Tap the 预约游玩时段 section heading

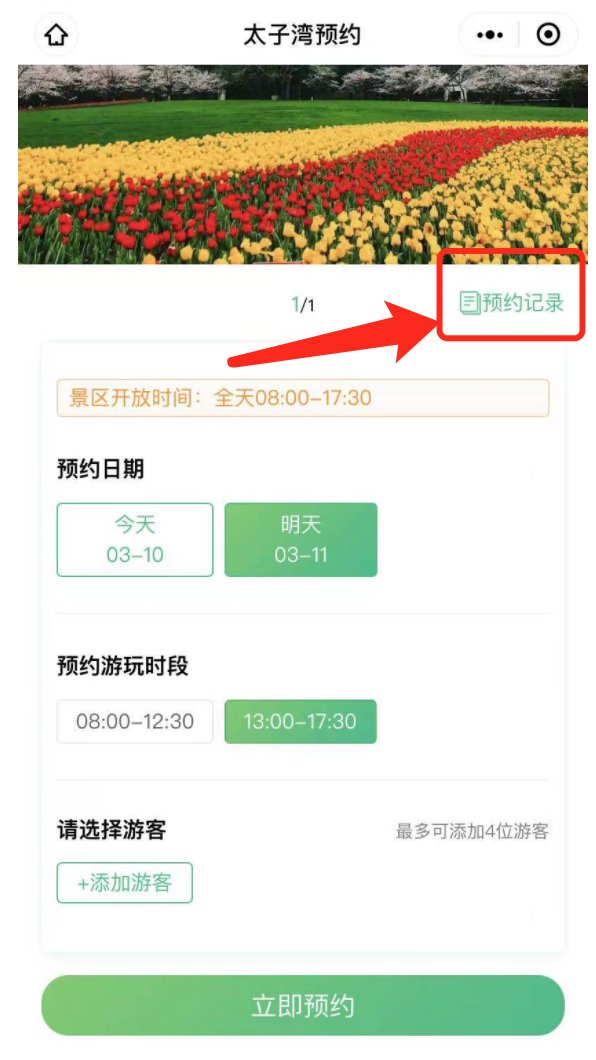click(x=122, y=666)
